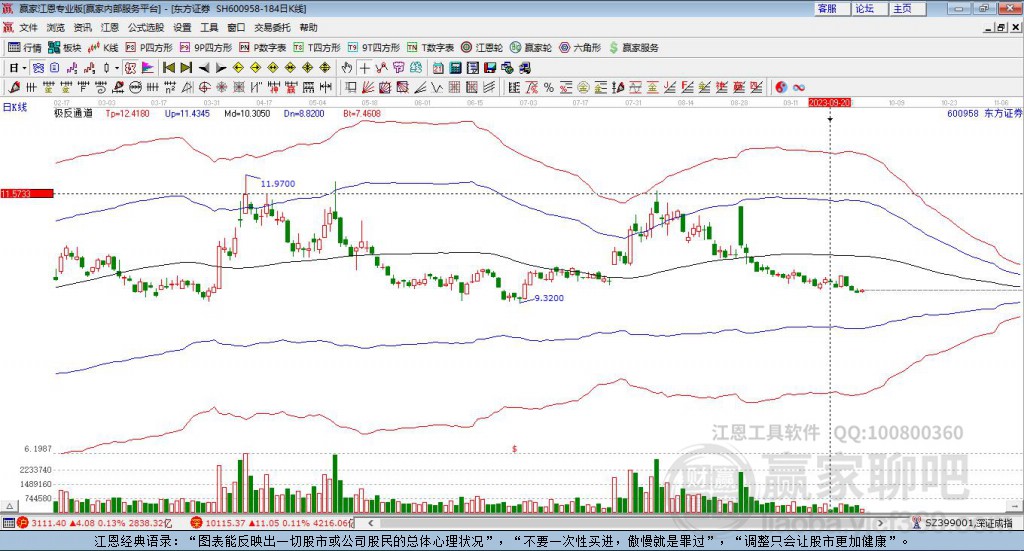Jump to last bar with green skip-forward icon
This screenshot has height=551, width=1024.
pos(186,68)
